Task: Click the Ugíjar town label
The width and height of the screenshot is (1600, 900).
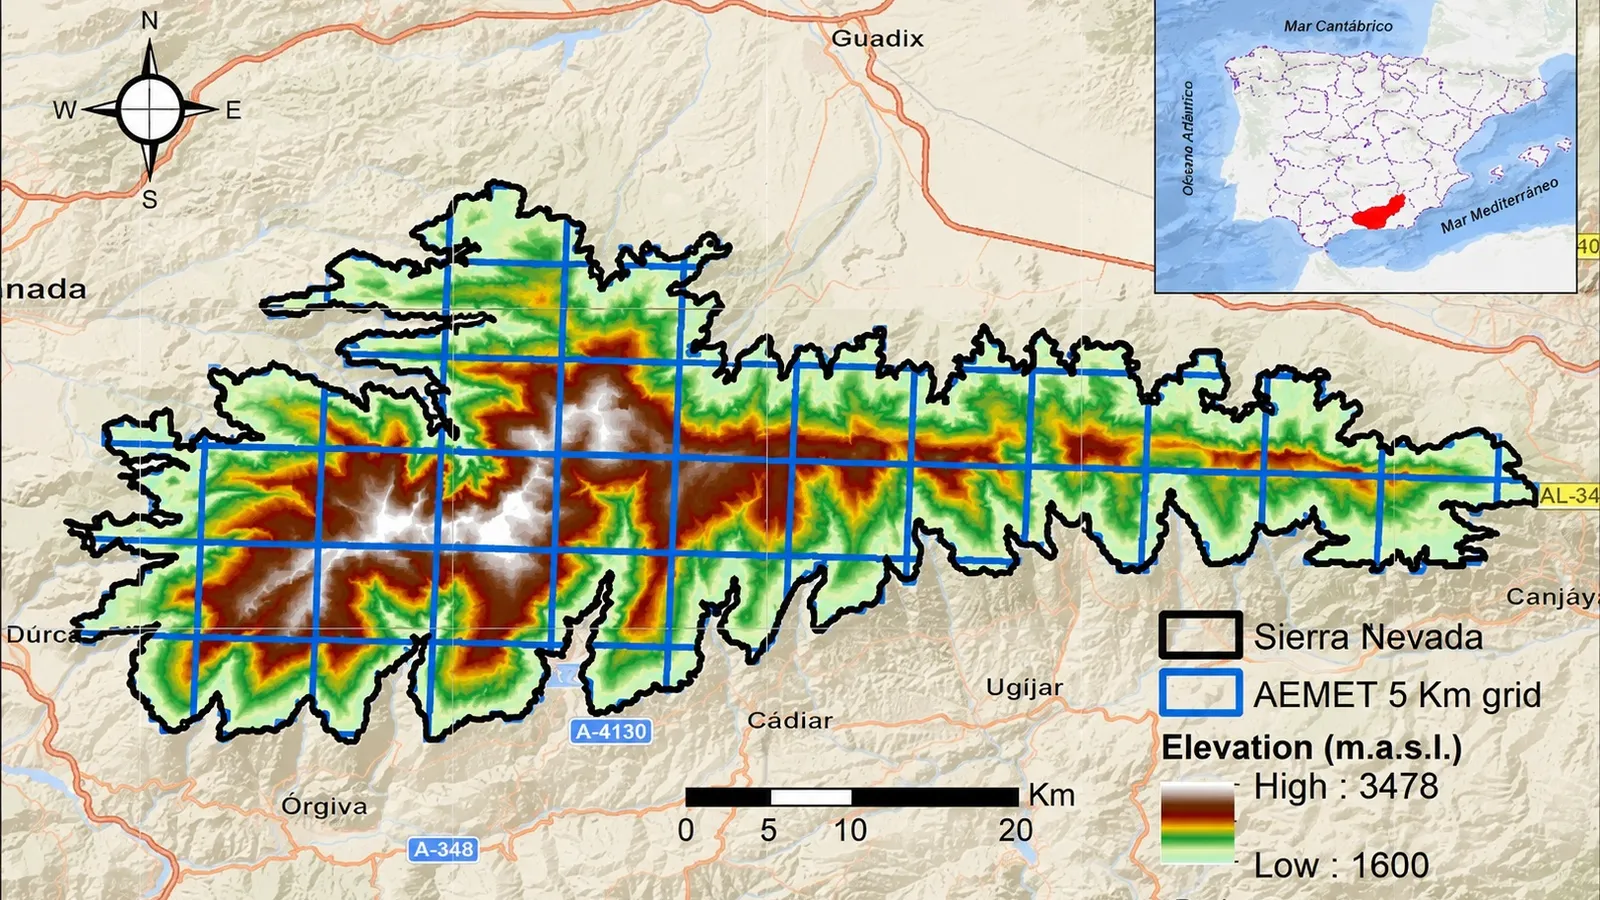Action: pos(1025,688)
